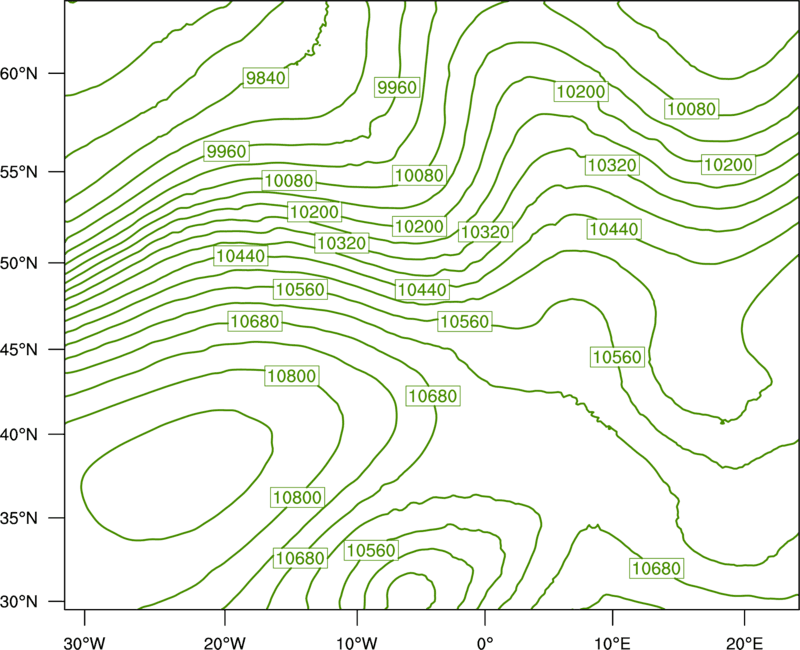The width and height of the screenshot is (800, 650).
Task: Select the westernmost 9960 contour label
Action: click(x=227, y=151)
